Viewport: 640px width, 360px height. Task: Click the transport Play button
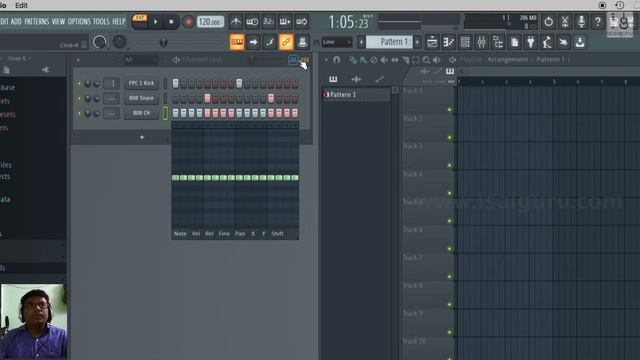(156, 22)
